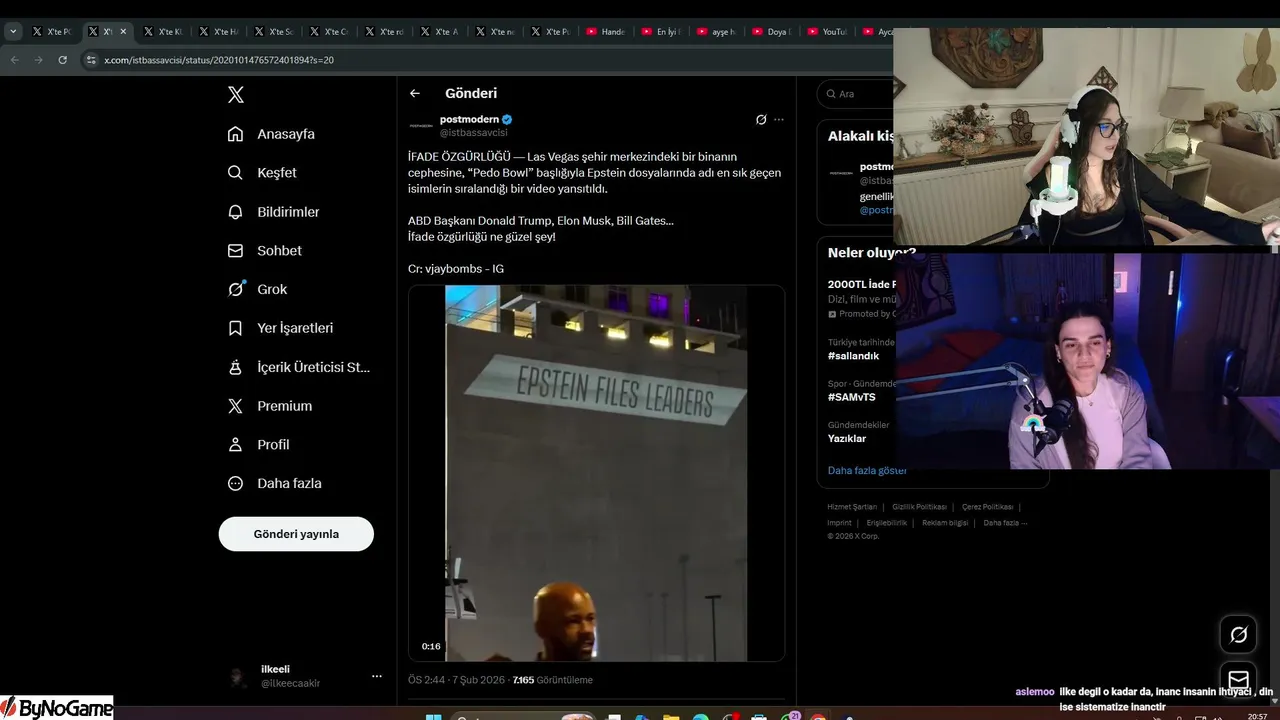Close the active X tab
Screen dimensions: 1280x720
123,32
